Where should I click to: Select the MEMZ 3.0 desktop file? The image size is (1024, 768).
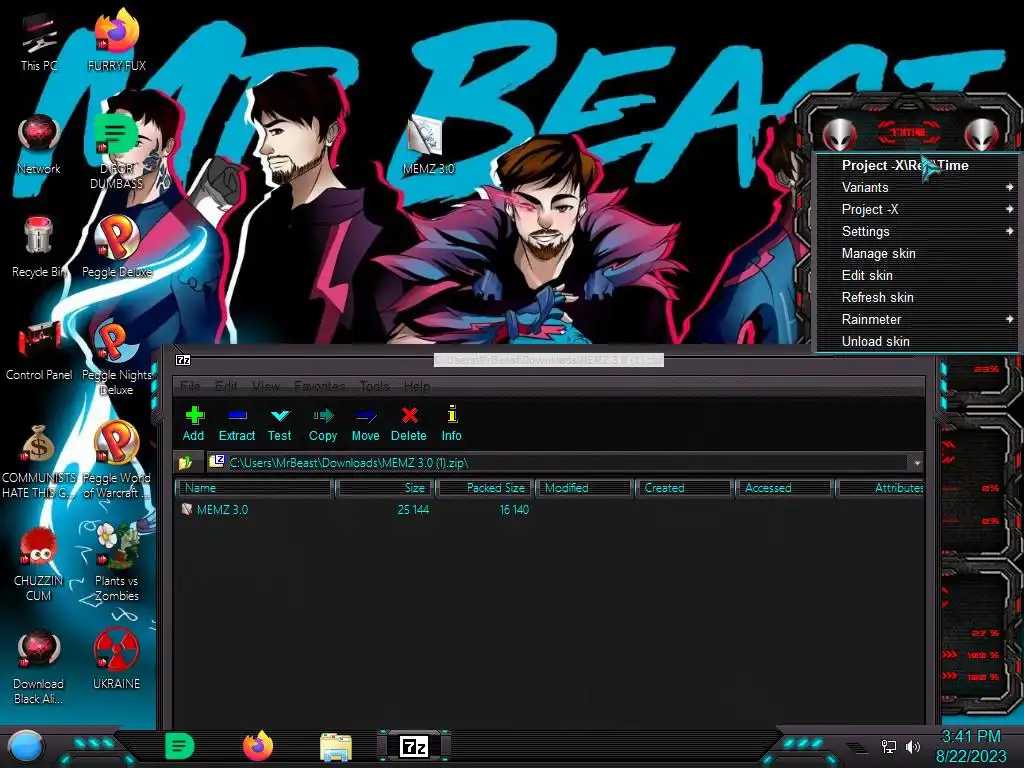(428, 145)
